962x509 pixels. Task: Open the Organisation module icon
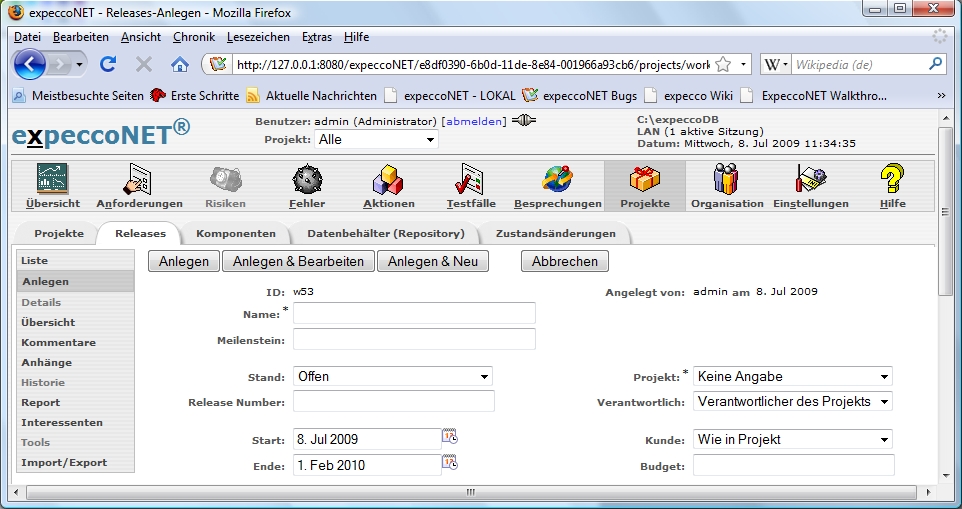(726, 181)
